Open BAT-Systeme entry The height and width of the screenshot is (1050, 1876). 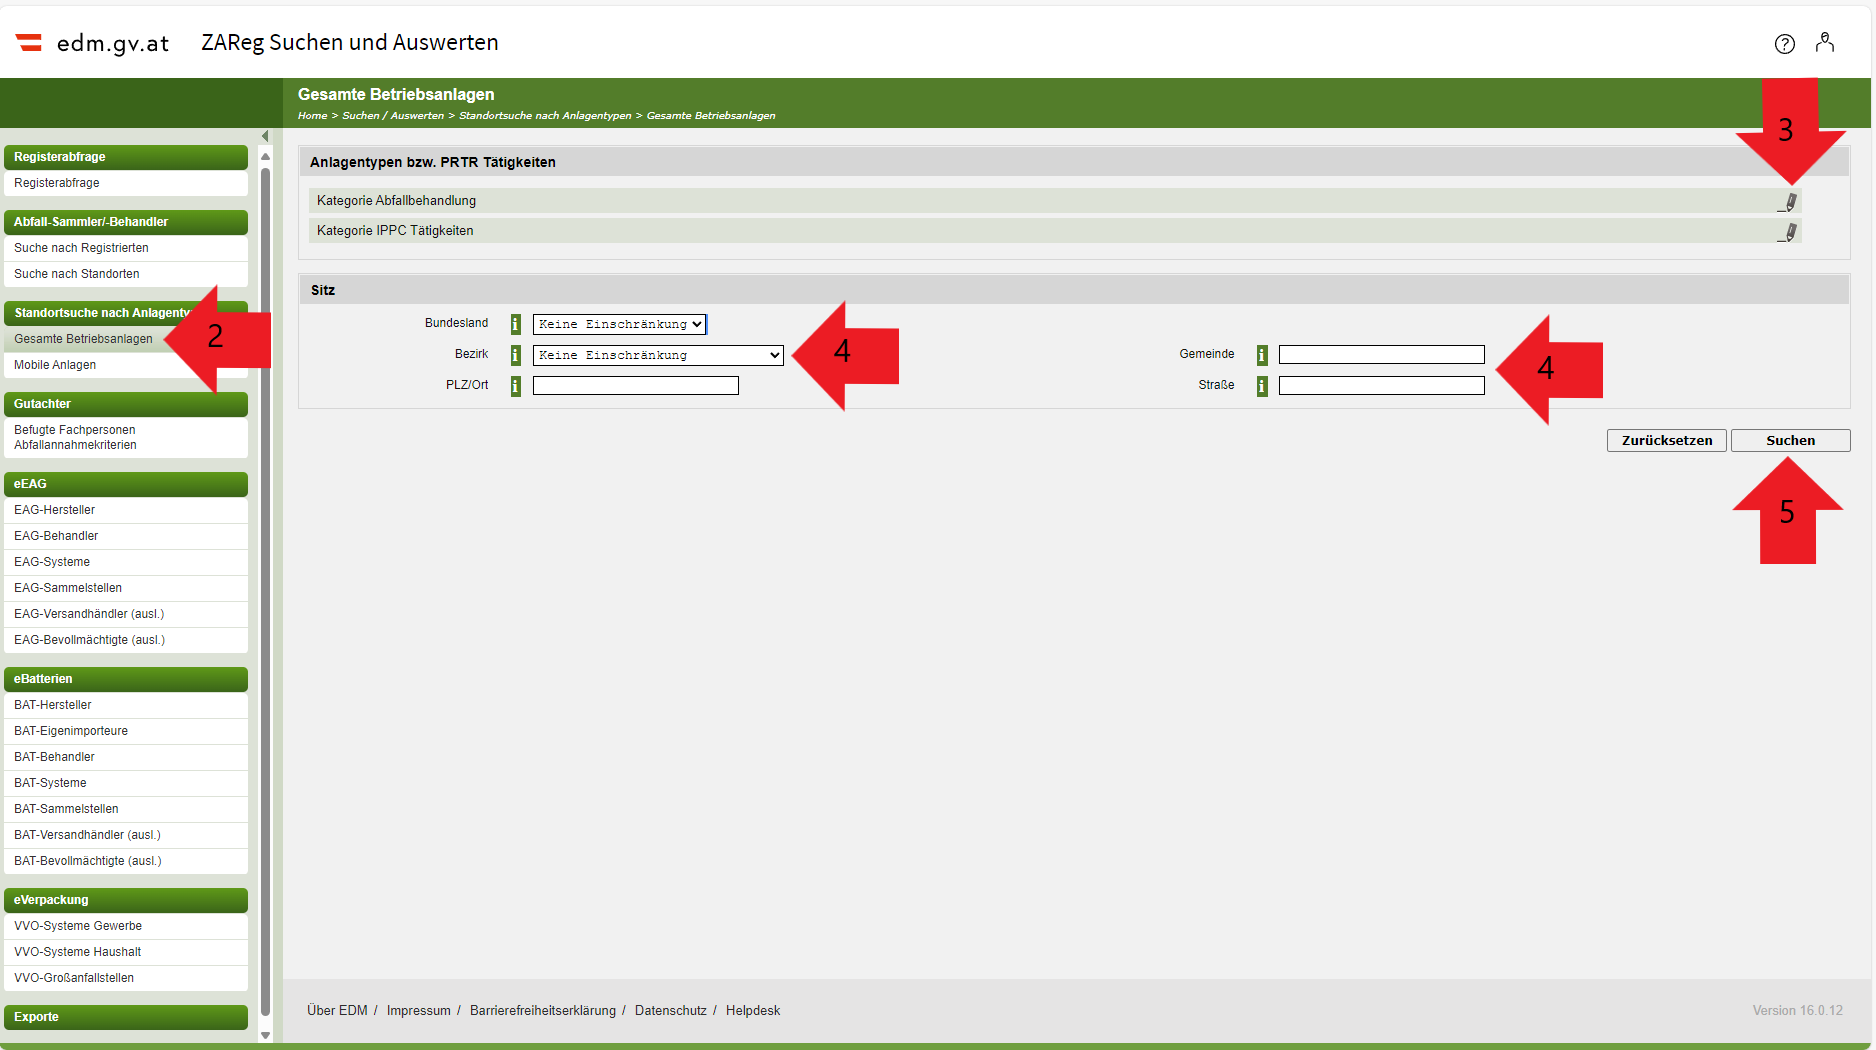[126, 783]
